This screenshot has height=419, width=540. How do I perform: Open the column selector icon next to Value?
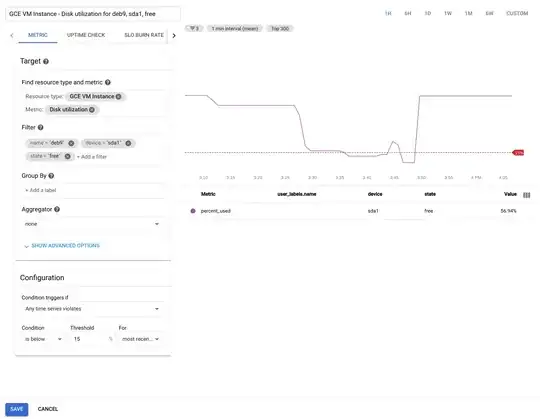point(527,195)
